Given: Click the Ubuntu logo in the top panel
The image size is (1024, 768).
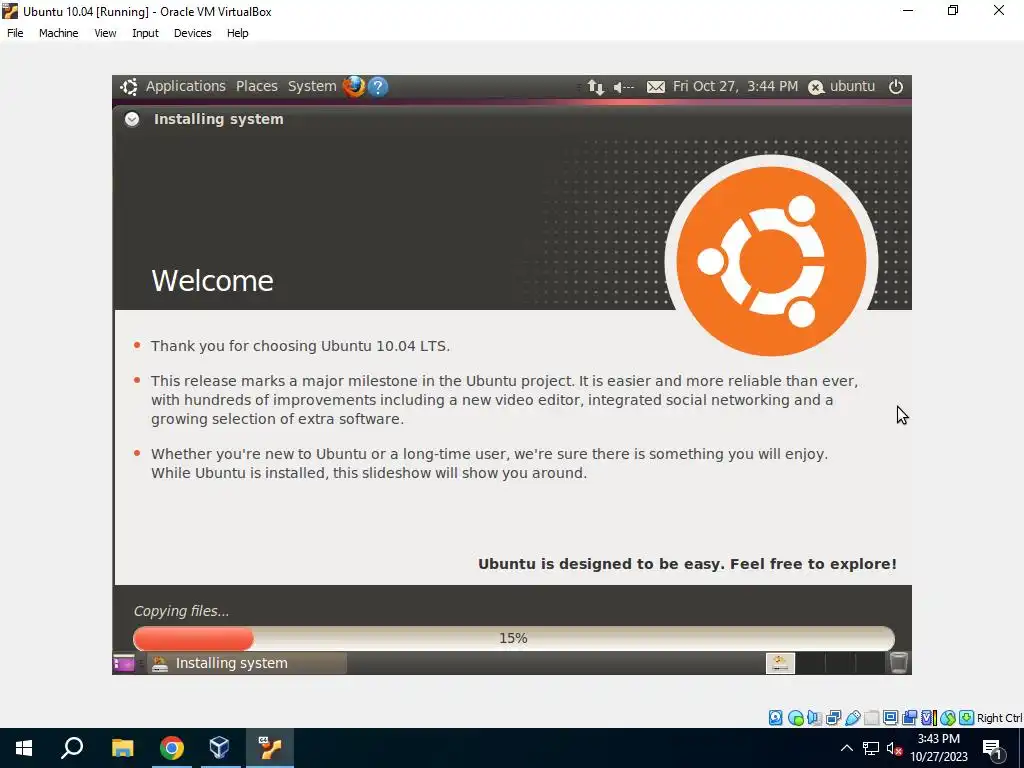Looking at the screenshot, I should tap(129, 86).
